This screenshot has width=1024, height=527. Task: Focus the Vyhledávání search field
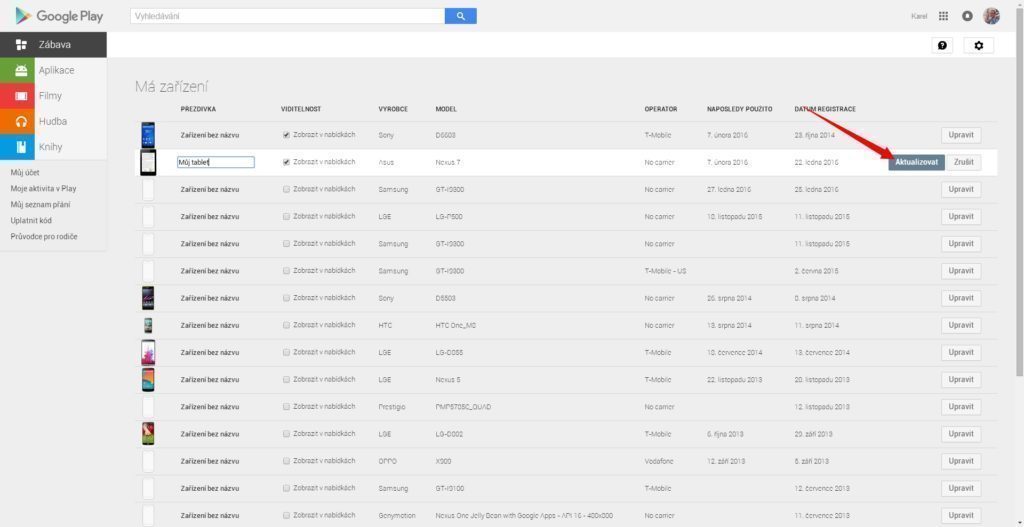(287, 16)
